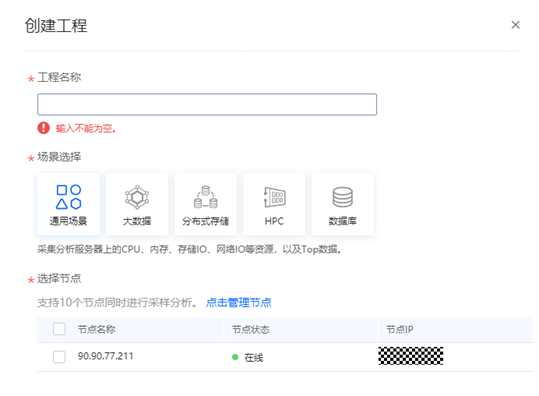Tick the select-all checkbox beside 节点名称
The height and width of the screenshot is (396, 539).
click(59, 329)
